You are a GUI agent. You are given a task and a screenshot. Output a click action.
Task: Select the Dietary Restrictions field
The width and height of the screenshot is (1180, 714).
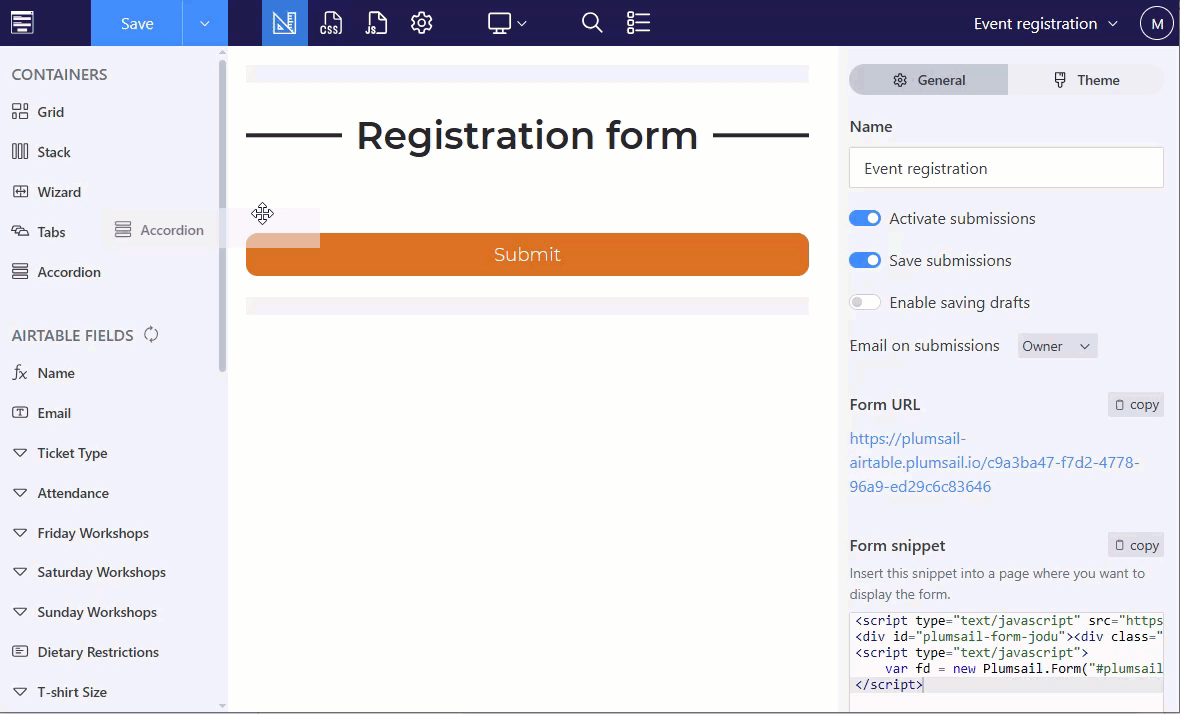click(x=85, y=652)
